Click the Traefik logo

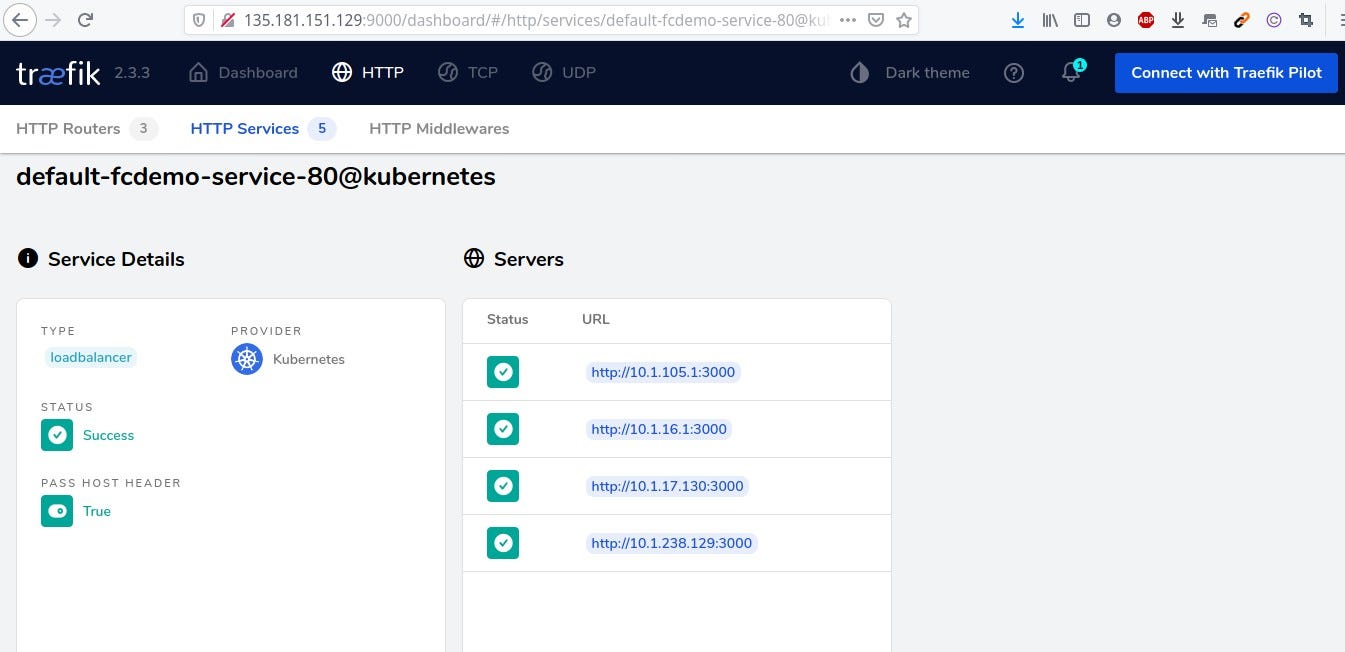point(58,73)
